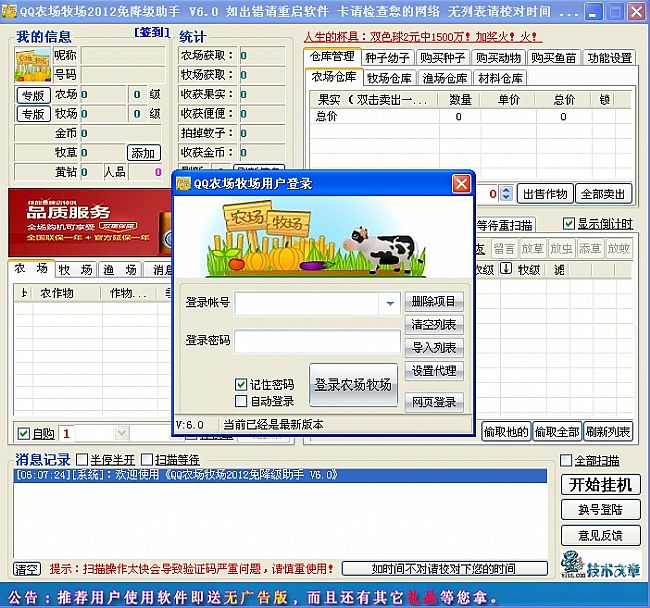This screenshot has height=608, width=650.
Task: Click the 农作物 column header
Action: (x=68, y=293)
